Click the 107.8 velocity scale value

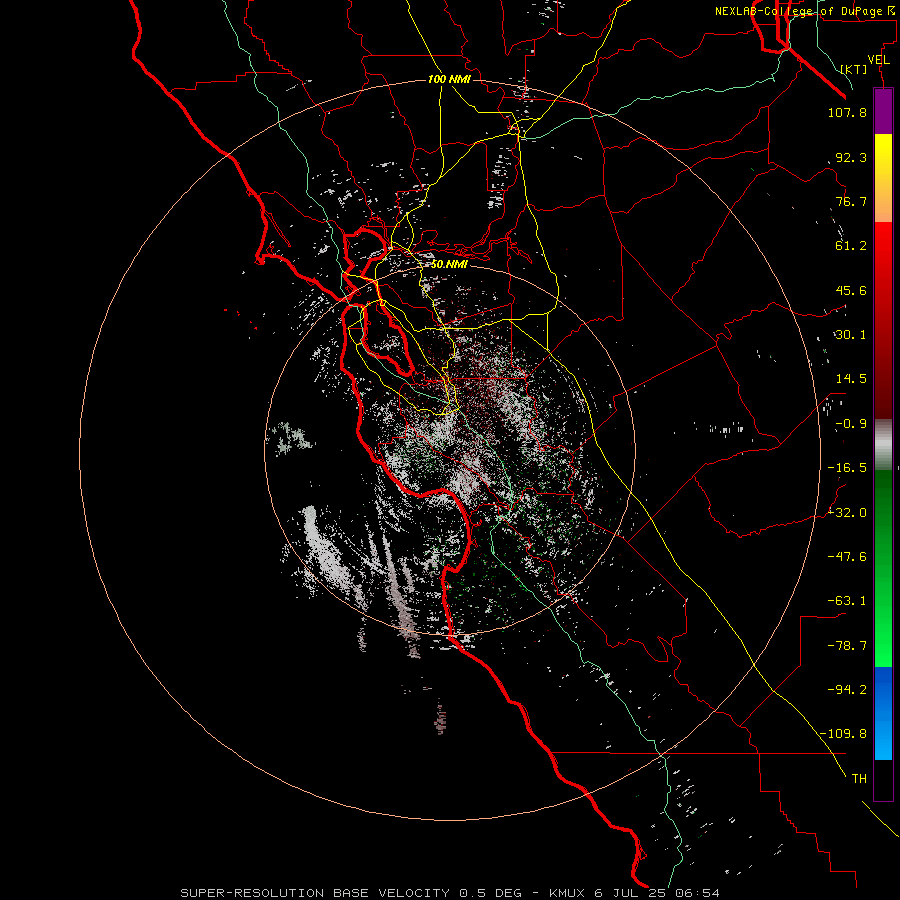(847, 112)
